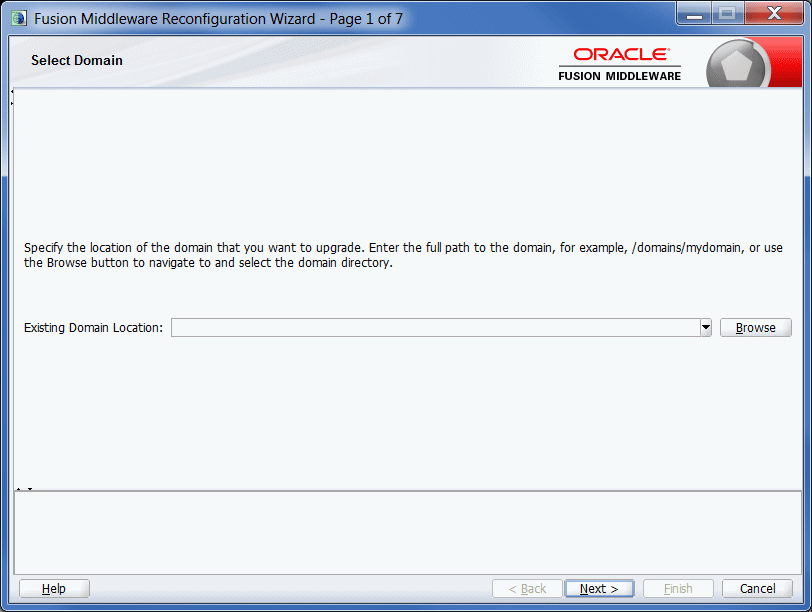Cancel the Reconfiguration Wizard
Image resolution: width=812 pixels, height=612 pixels.
click(x=757, y=589)
